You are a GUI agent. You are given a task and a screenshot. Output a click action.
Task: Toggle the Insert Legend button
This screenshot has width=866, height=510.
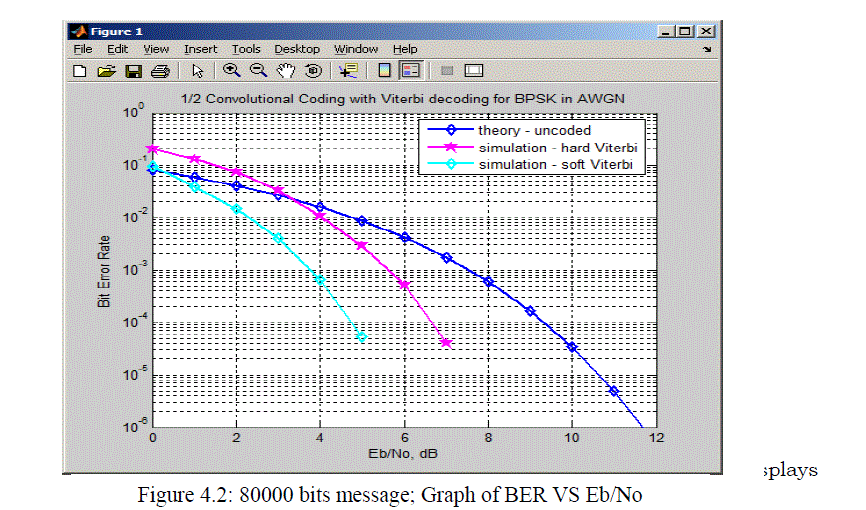(410, 71)
